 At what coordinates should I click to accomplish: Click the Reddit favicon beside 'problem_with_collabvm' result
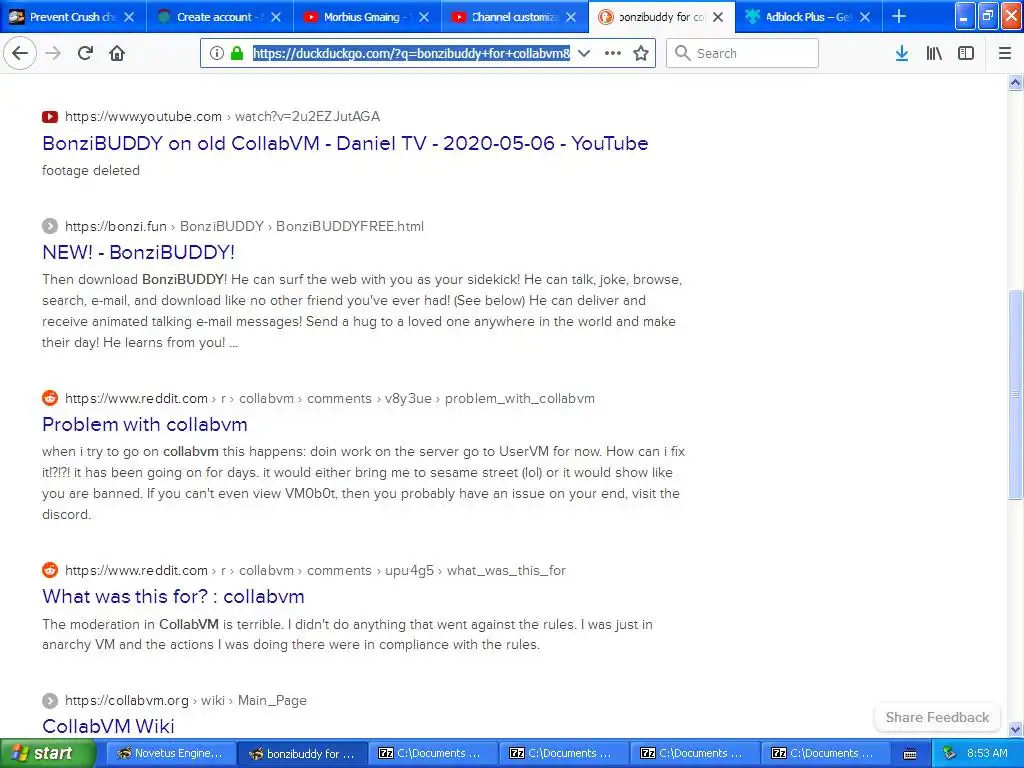(x=50, y=398)
